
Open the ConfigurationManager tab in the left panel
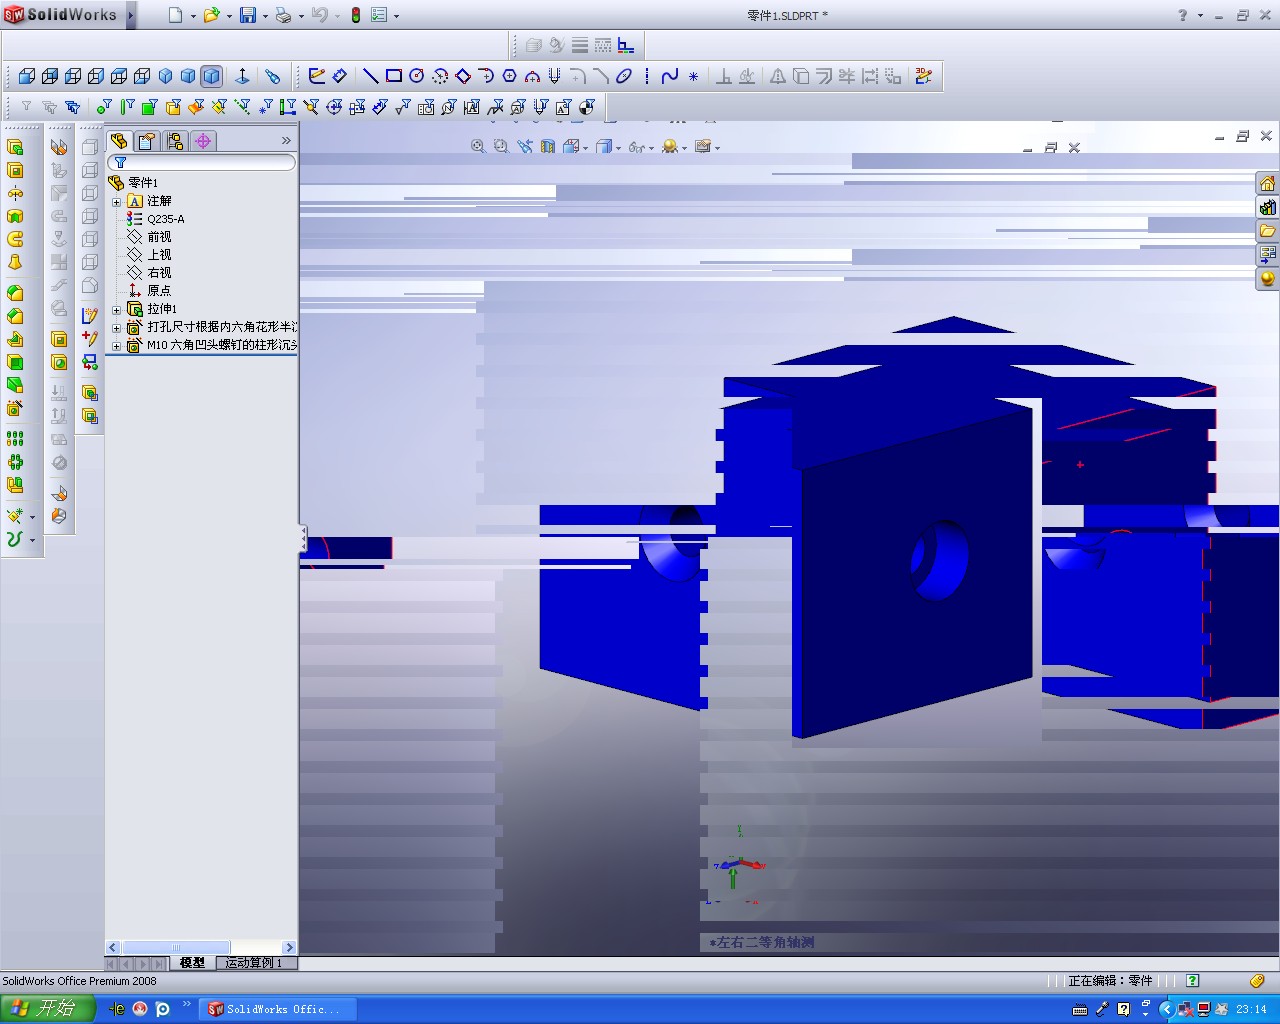[x=176, y=141]
